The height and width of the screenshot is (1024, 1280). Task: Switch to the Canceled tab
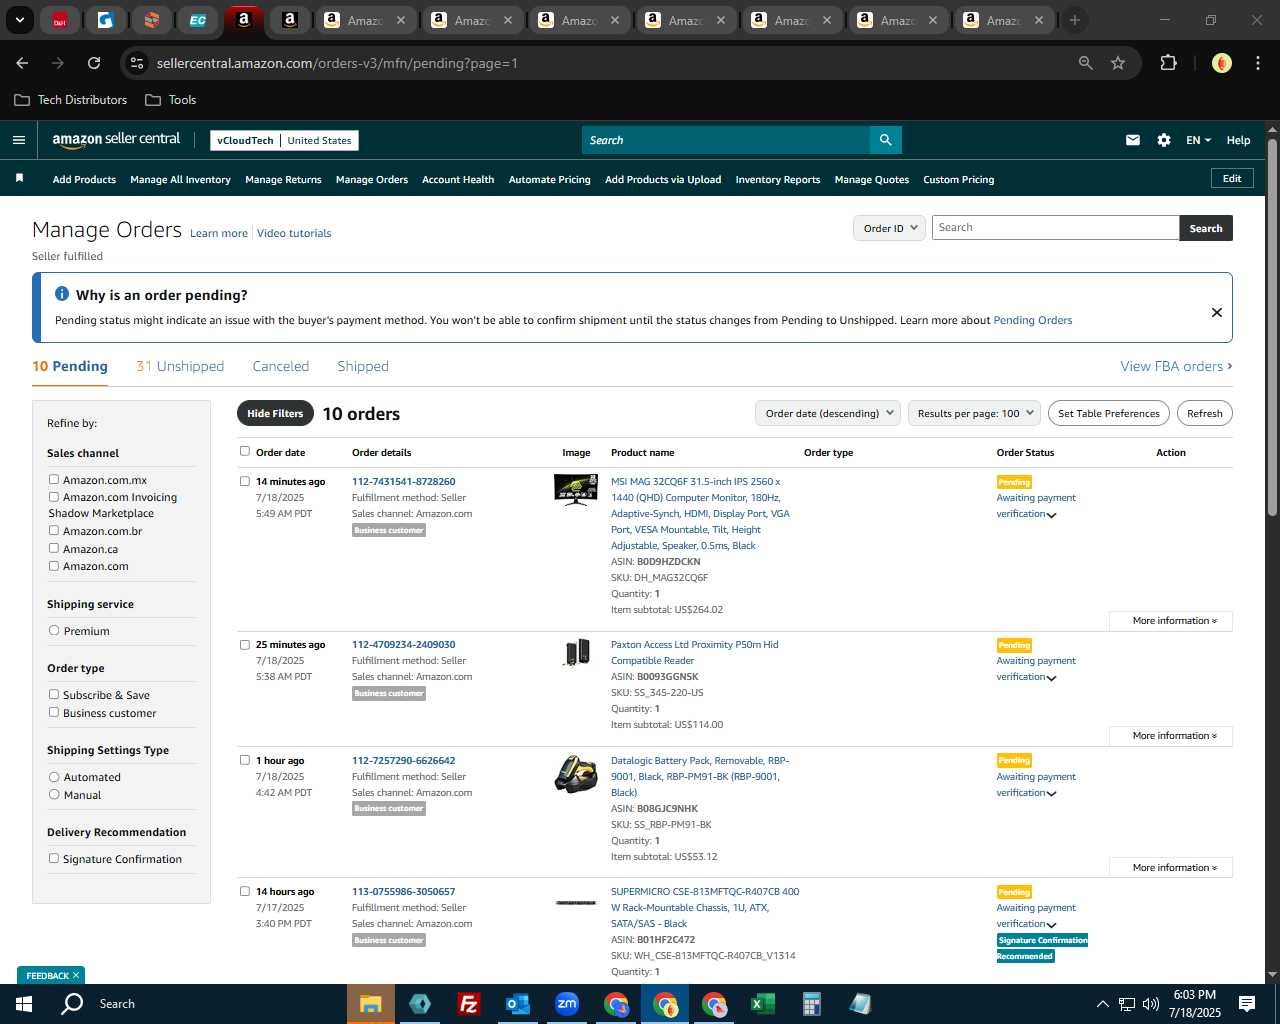point(281,366)
